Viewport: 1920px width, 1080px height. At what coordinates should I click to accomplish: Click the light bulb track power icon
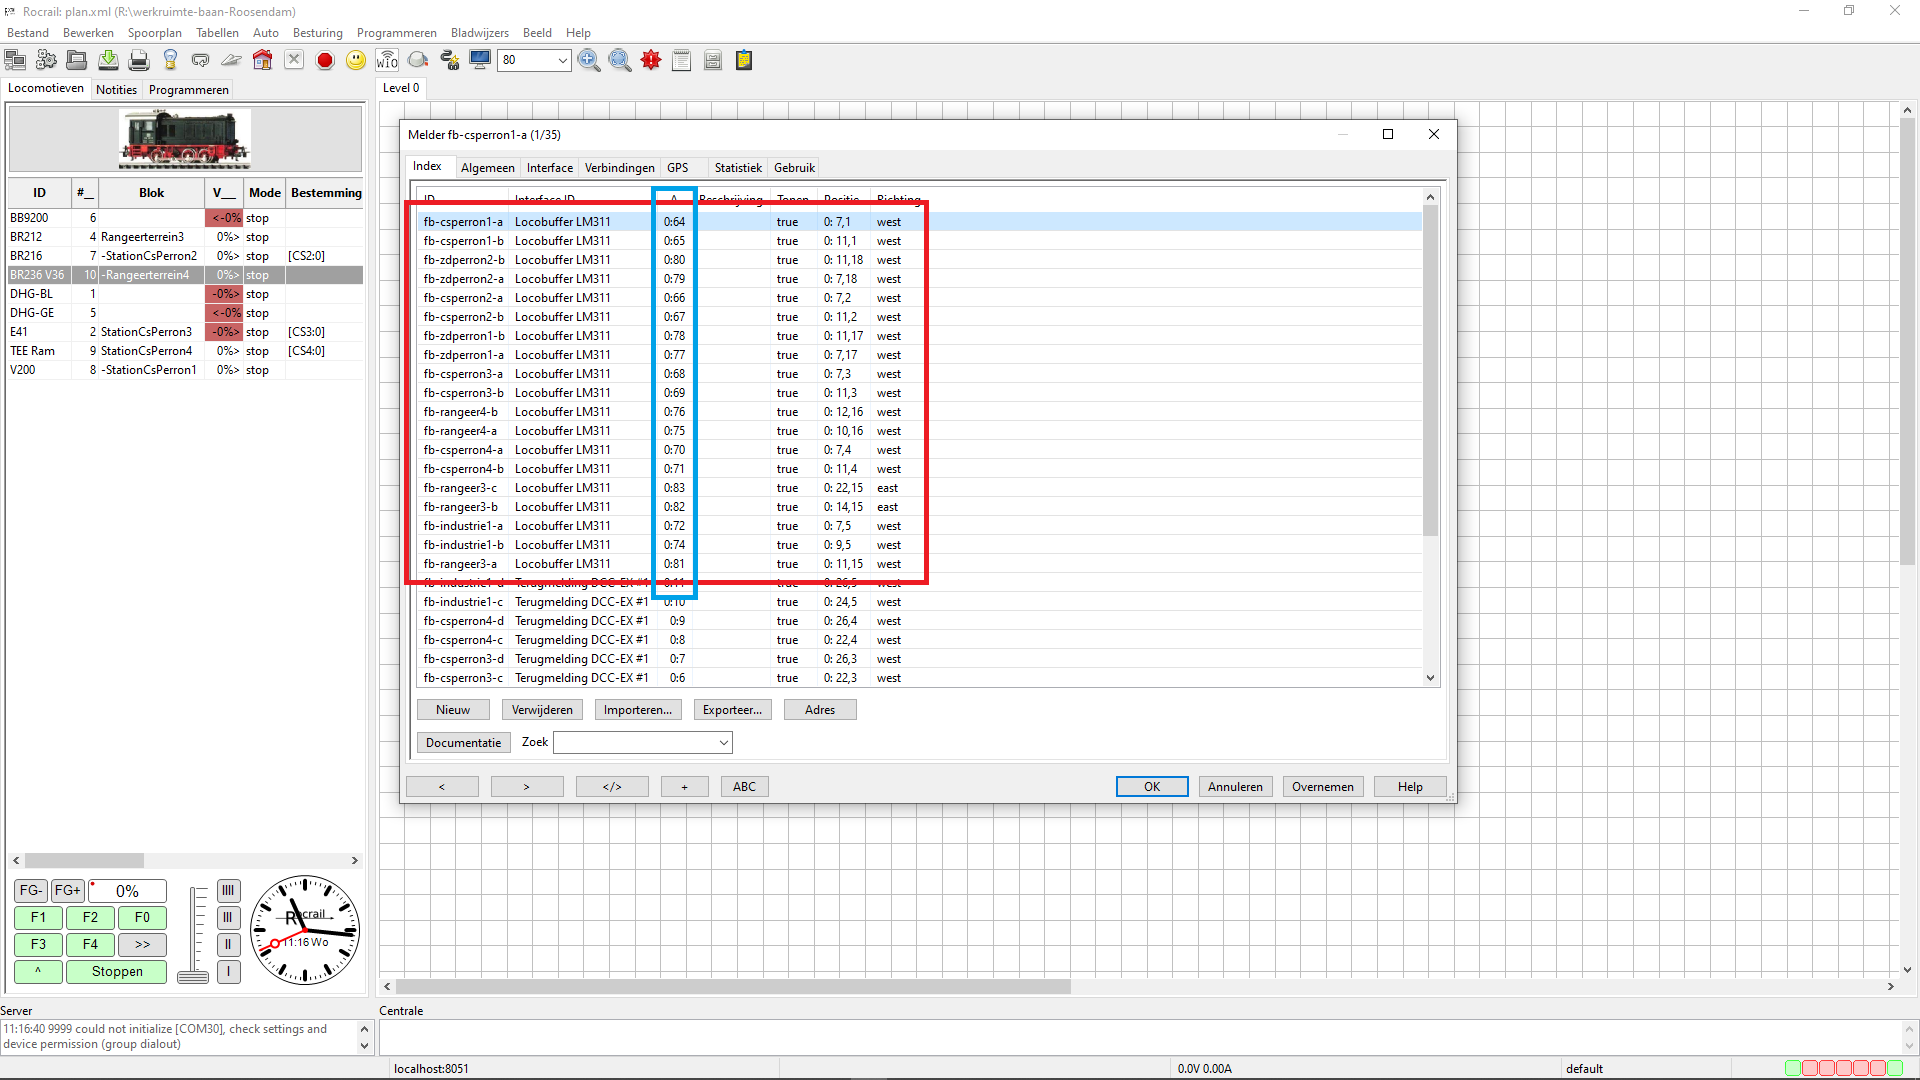[170, 61]
